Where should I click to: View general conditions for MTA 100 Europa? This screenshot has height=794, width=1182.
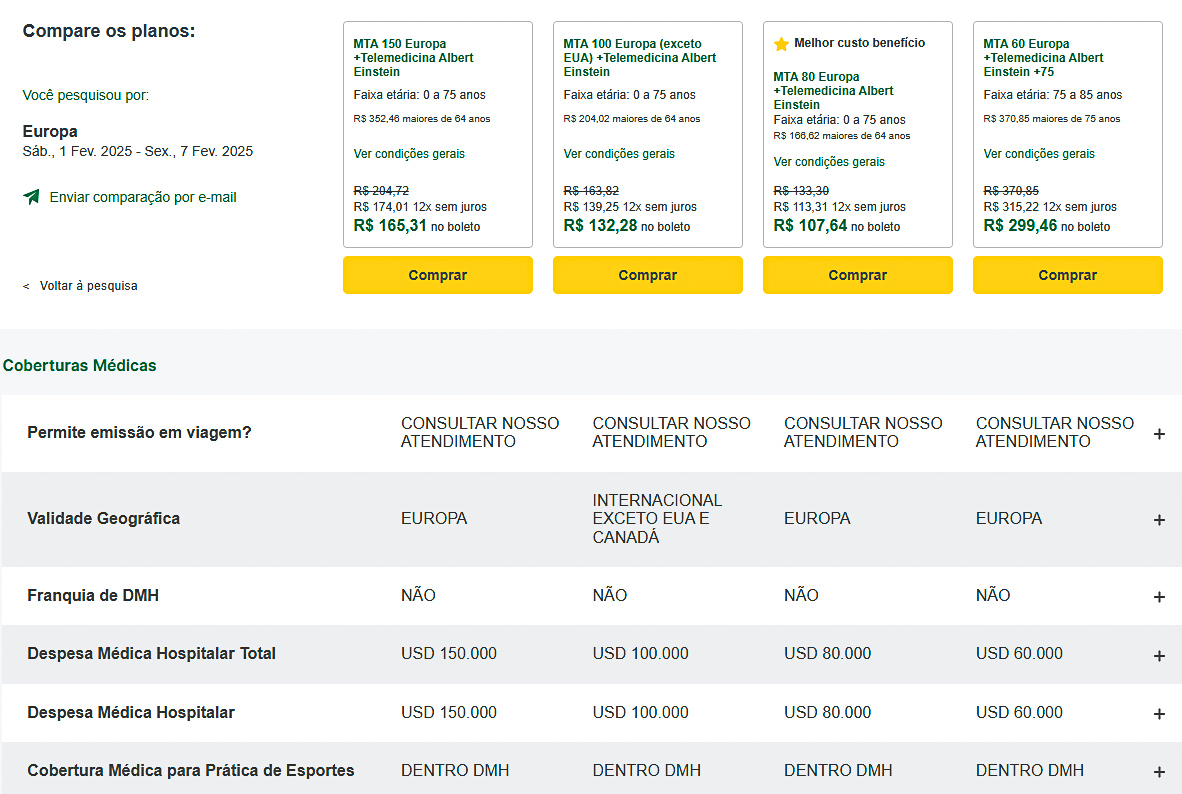click(619, 154)
